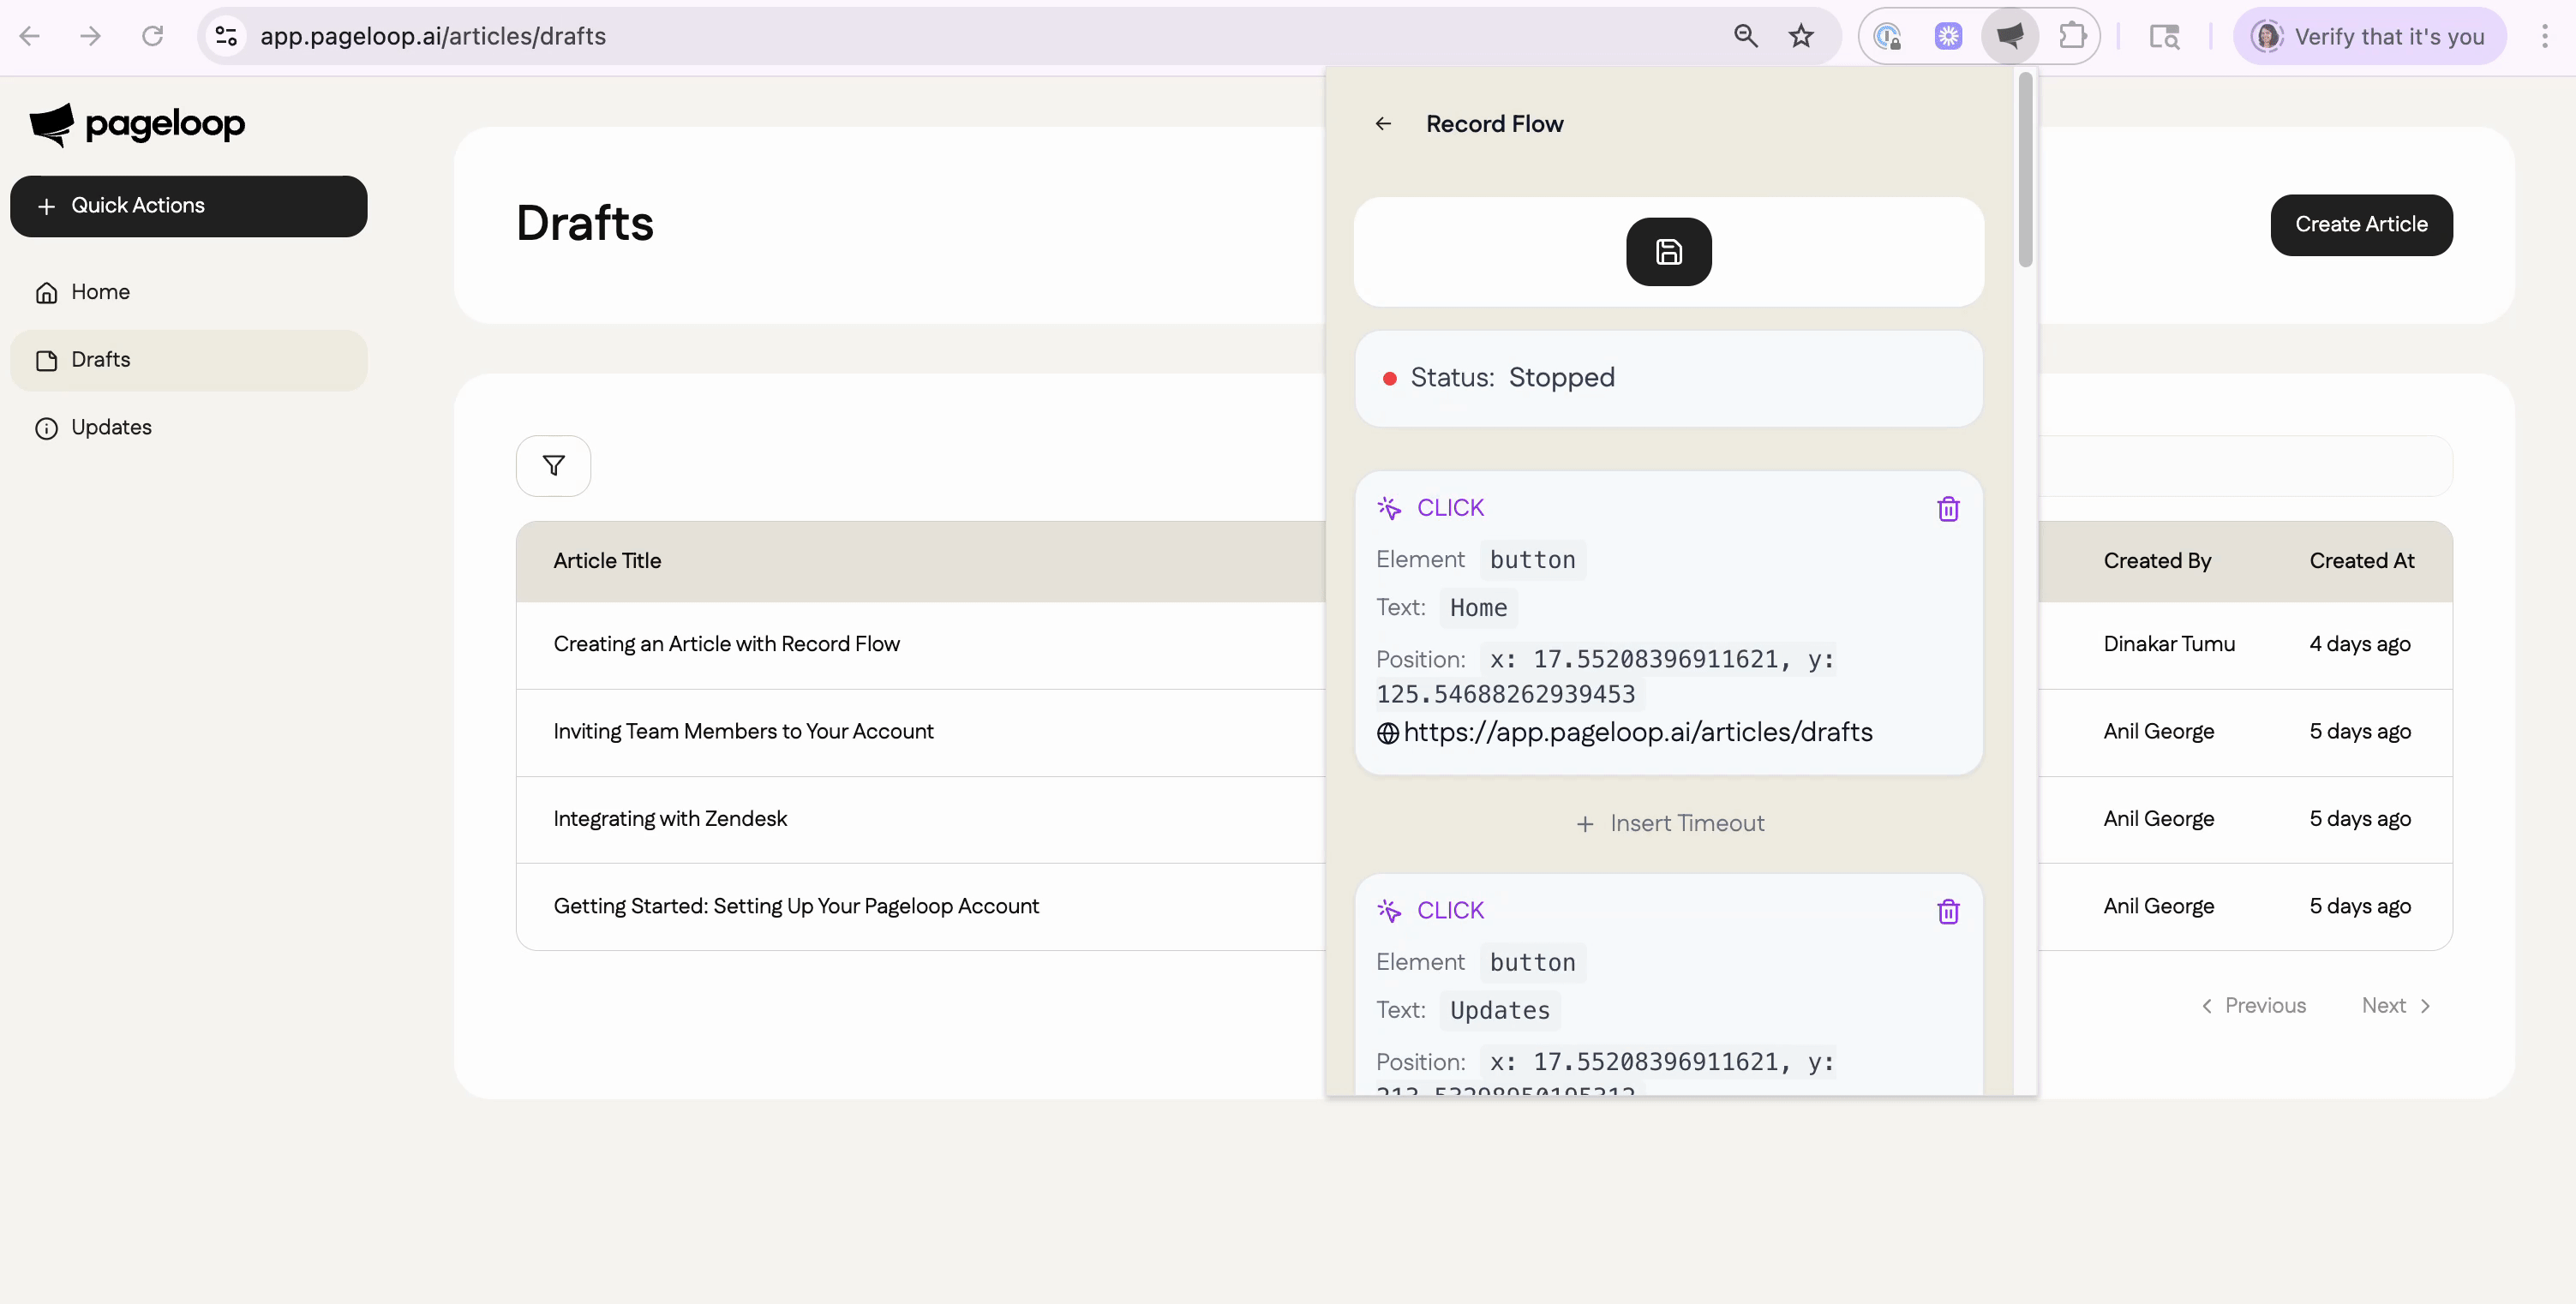Click '4 days ago' created date
The image size is (2576, 1304).
click(2360, 645)
